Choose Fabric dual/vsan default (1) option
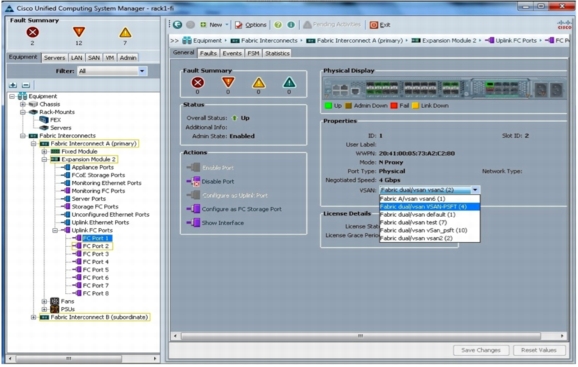The height and width of the screenshot is (367, 578). pyautogui.click(x=430, y=214)
